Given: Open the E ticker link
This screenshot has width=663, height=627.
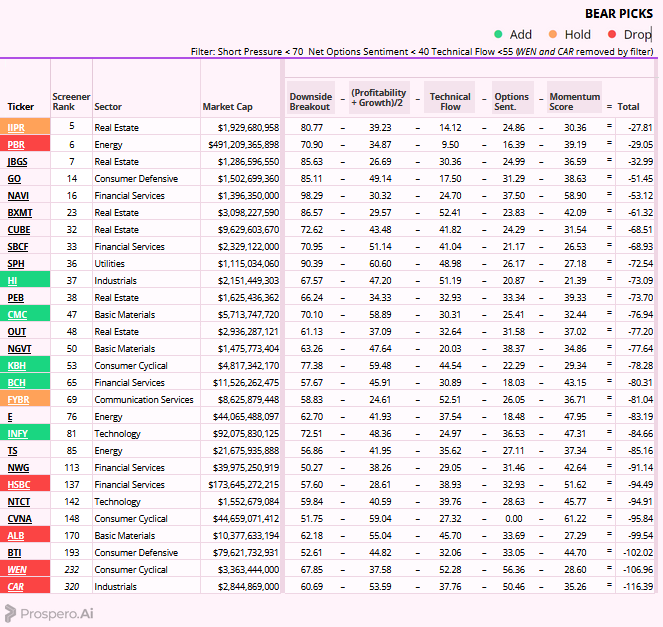Looking at the screenshot, I should pos(10,417).
